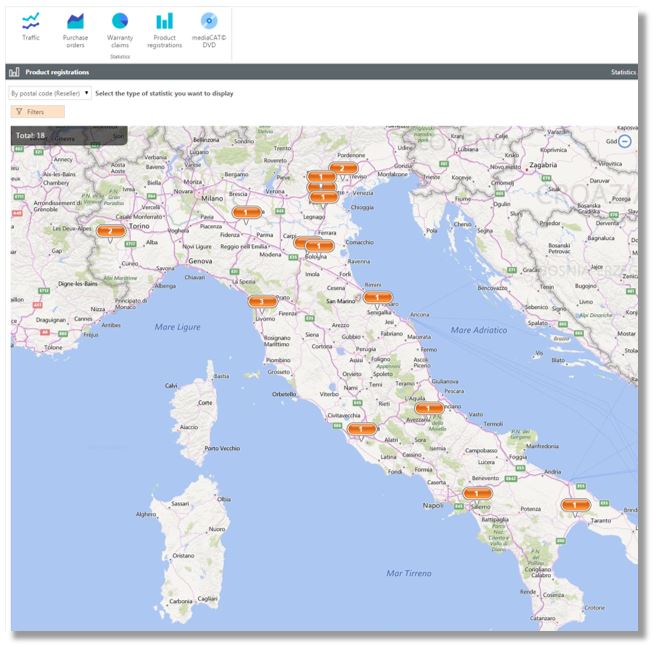Open the mediaCAT DVD item
The image size is (653, 645).
pos(209,26)
